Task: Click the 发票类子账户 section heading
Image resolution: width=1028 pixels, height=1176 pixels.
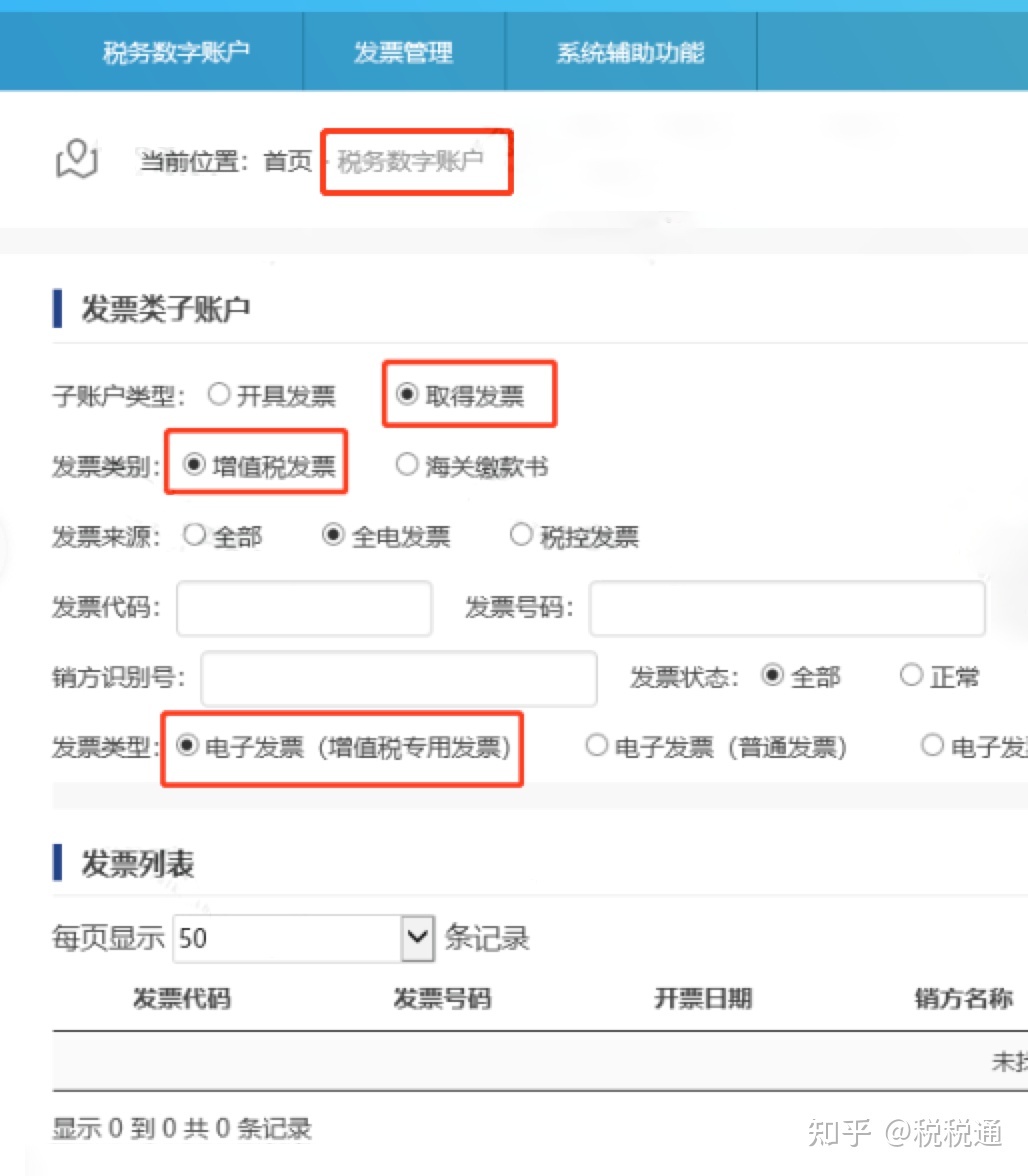Action: coord(166,309)
